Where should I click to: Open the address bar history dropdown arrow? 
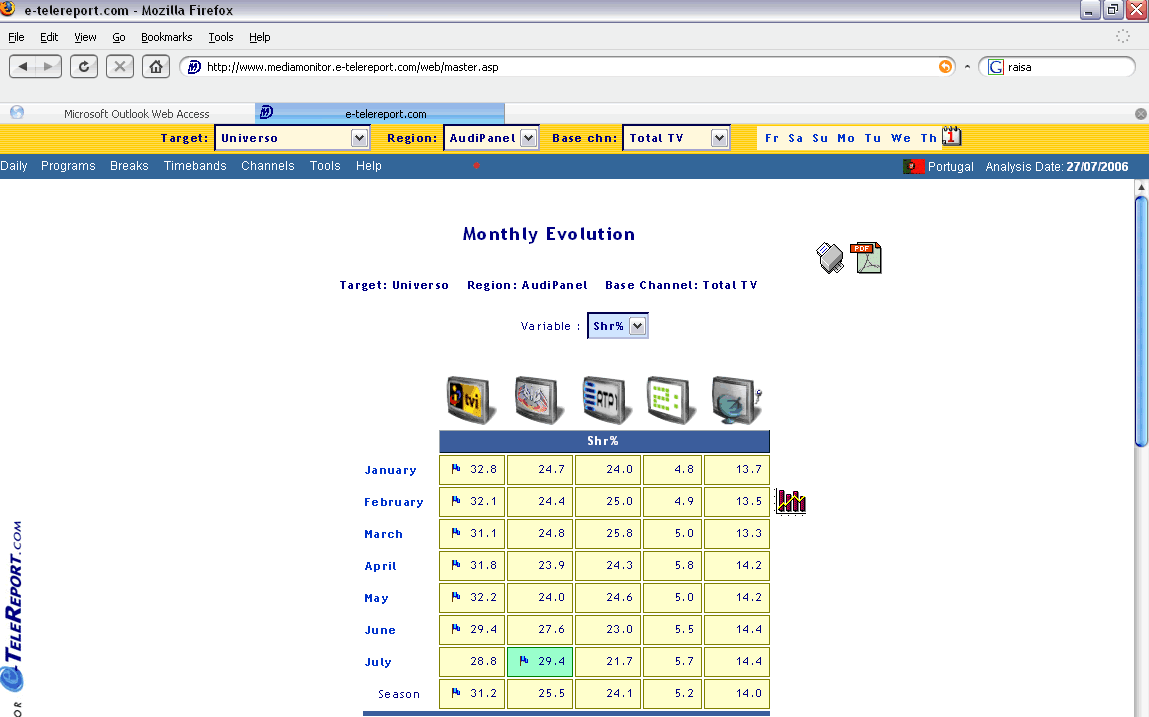click(967, 67)
